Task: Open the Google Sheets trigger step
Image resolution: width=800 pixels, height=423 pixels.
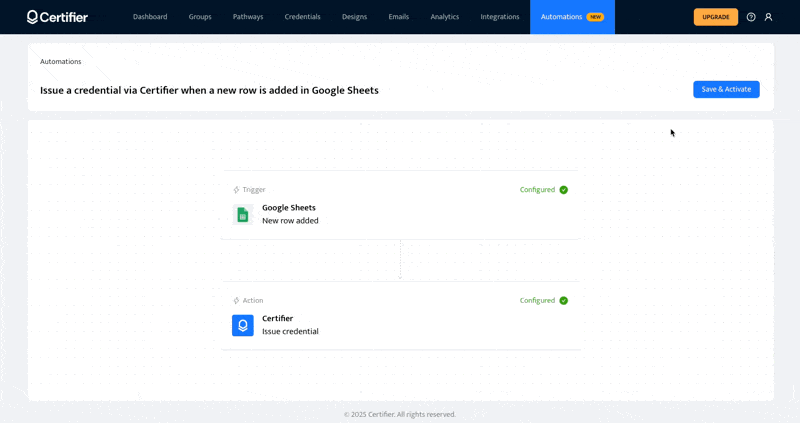Action: click(401, 205)
